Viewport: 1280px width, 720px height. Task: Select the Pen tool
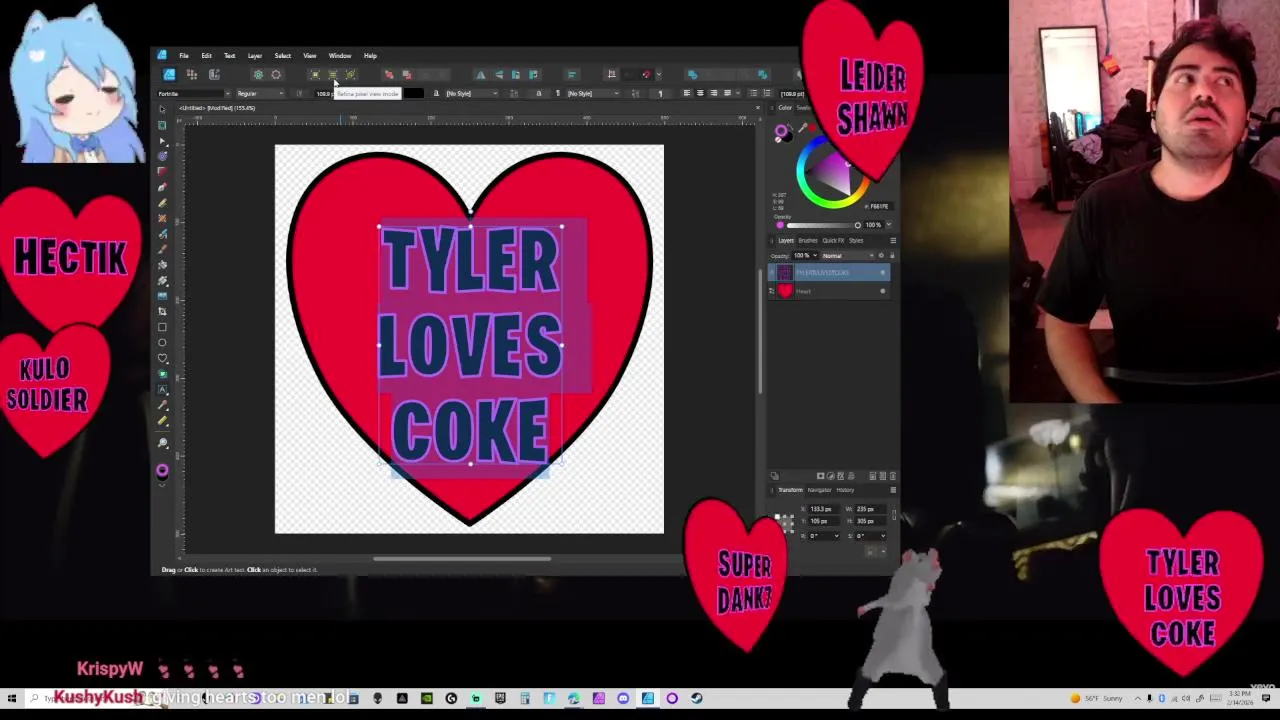[x=162, y=187]
